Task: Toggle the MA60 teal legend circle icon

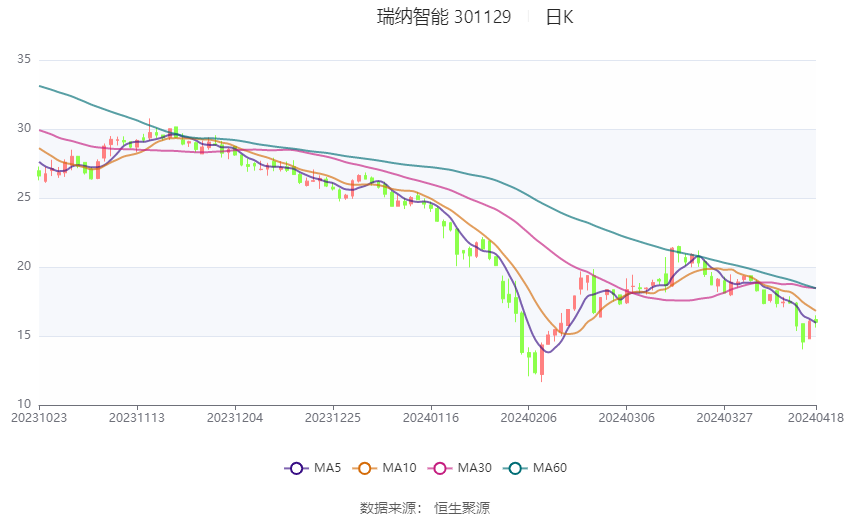Action: click(515, 468)
